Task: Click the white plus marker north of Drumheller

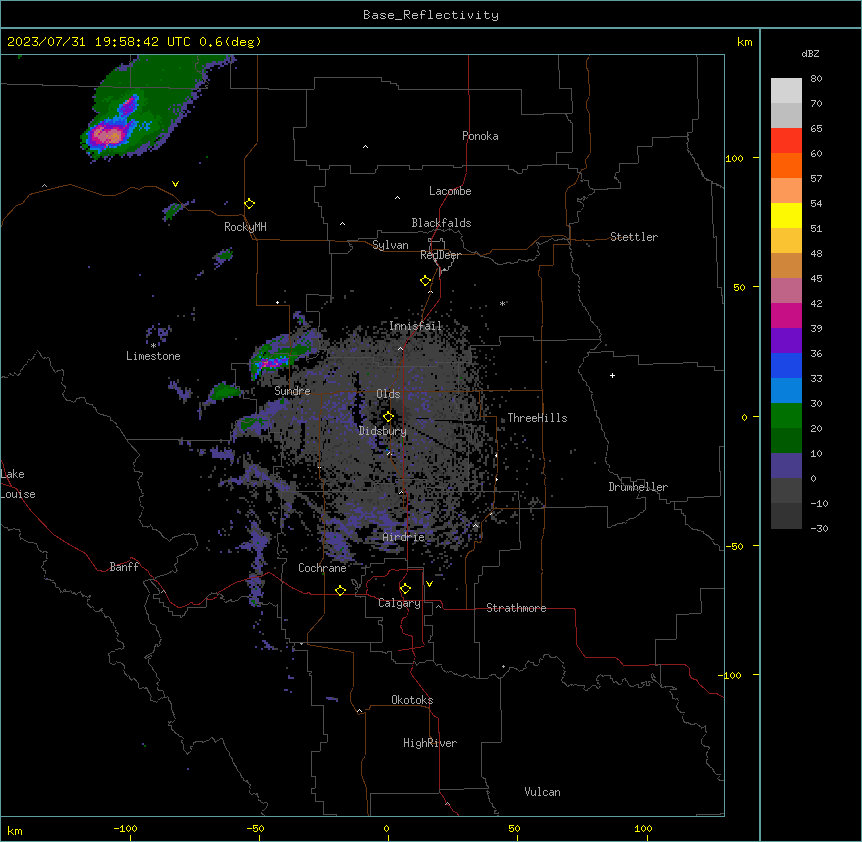Action: tap(612, 375)
